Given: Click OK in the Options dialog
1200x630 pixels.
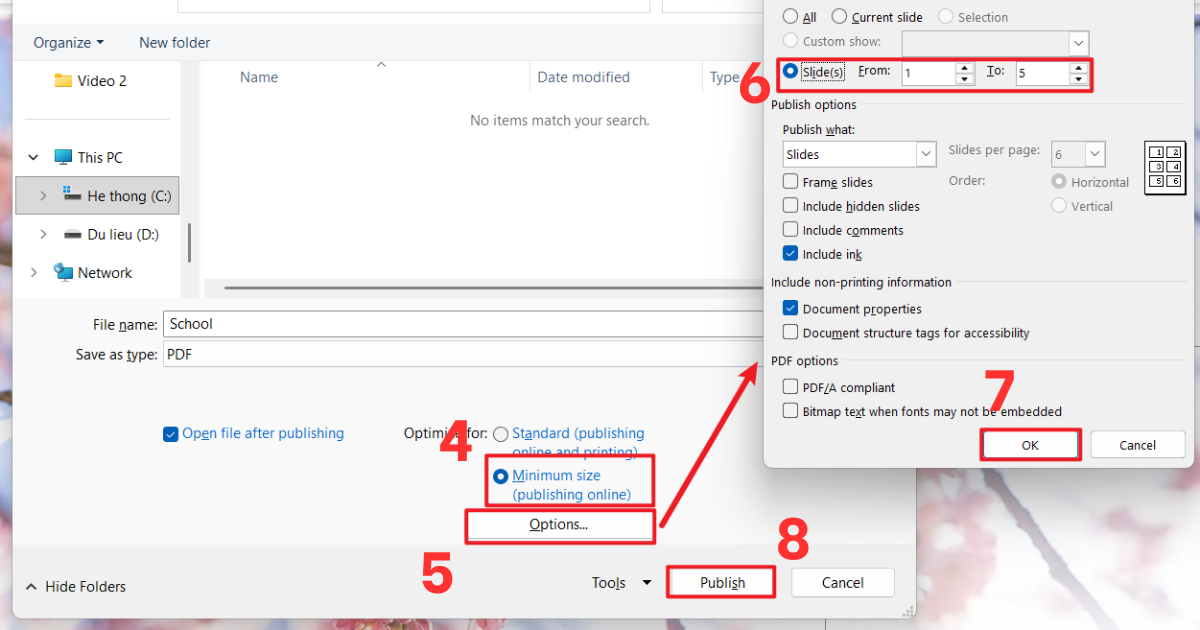Looking at the screenshot, I should [x=1031, y=445].
